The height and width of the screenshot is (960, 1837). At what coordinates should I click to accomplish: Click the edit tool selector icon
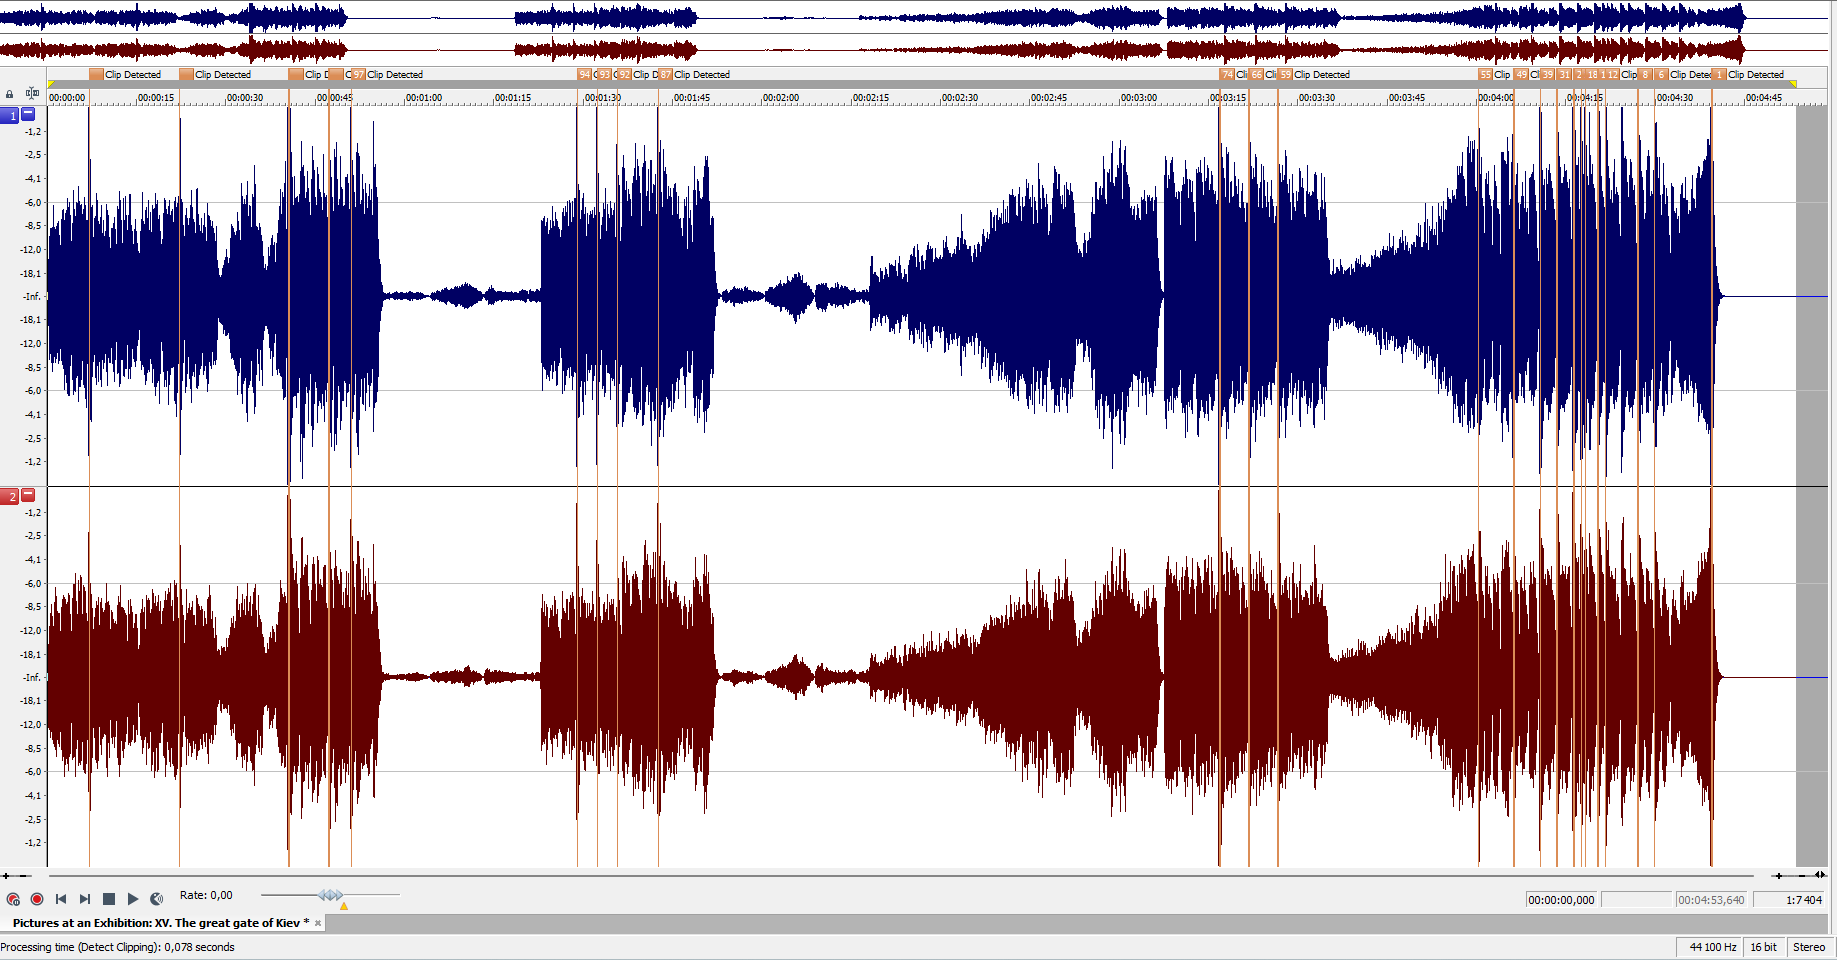[x=32, y=94]
